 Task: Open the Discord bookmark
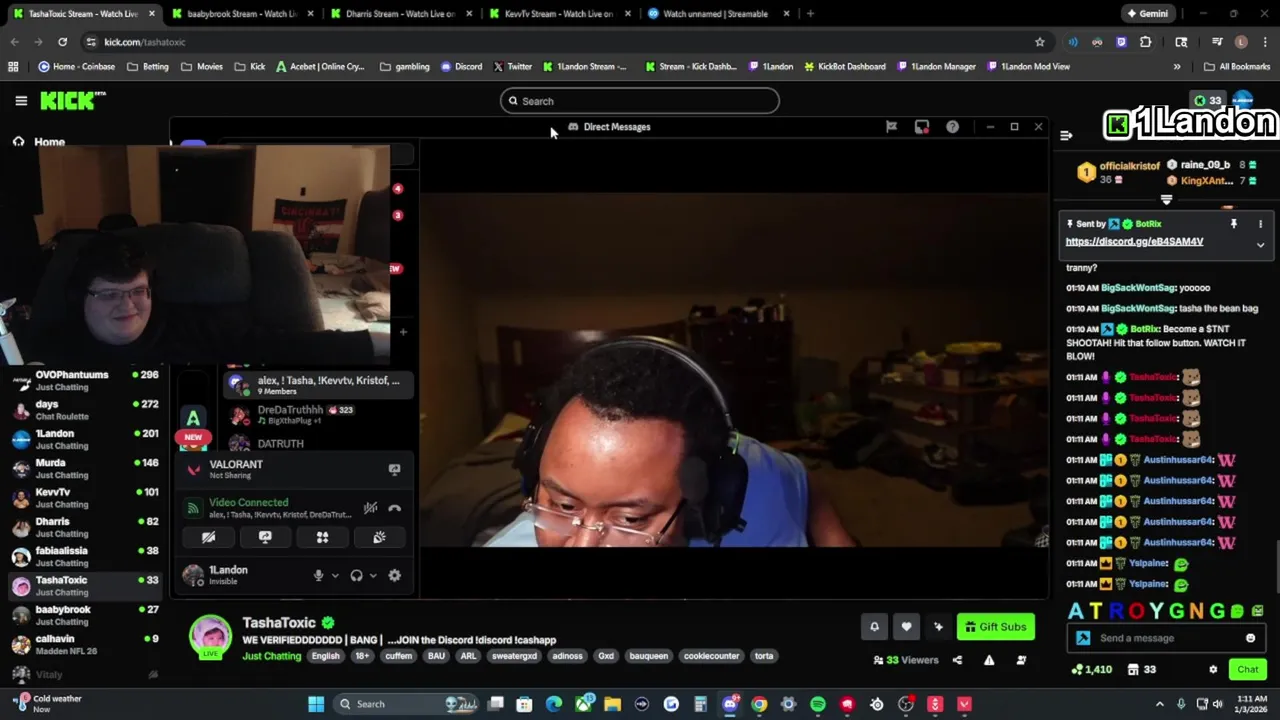point(461,67)
